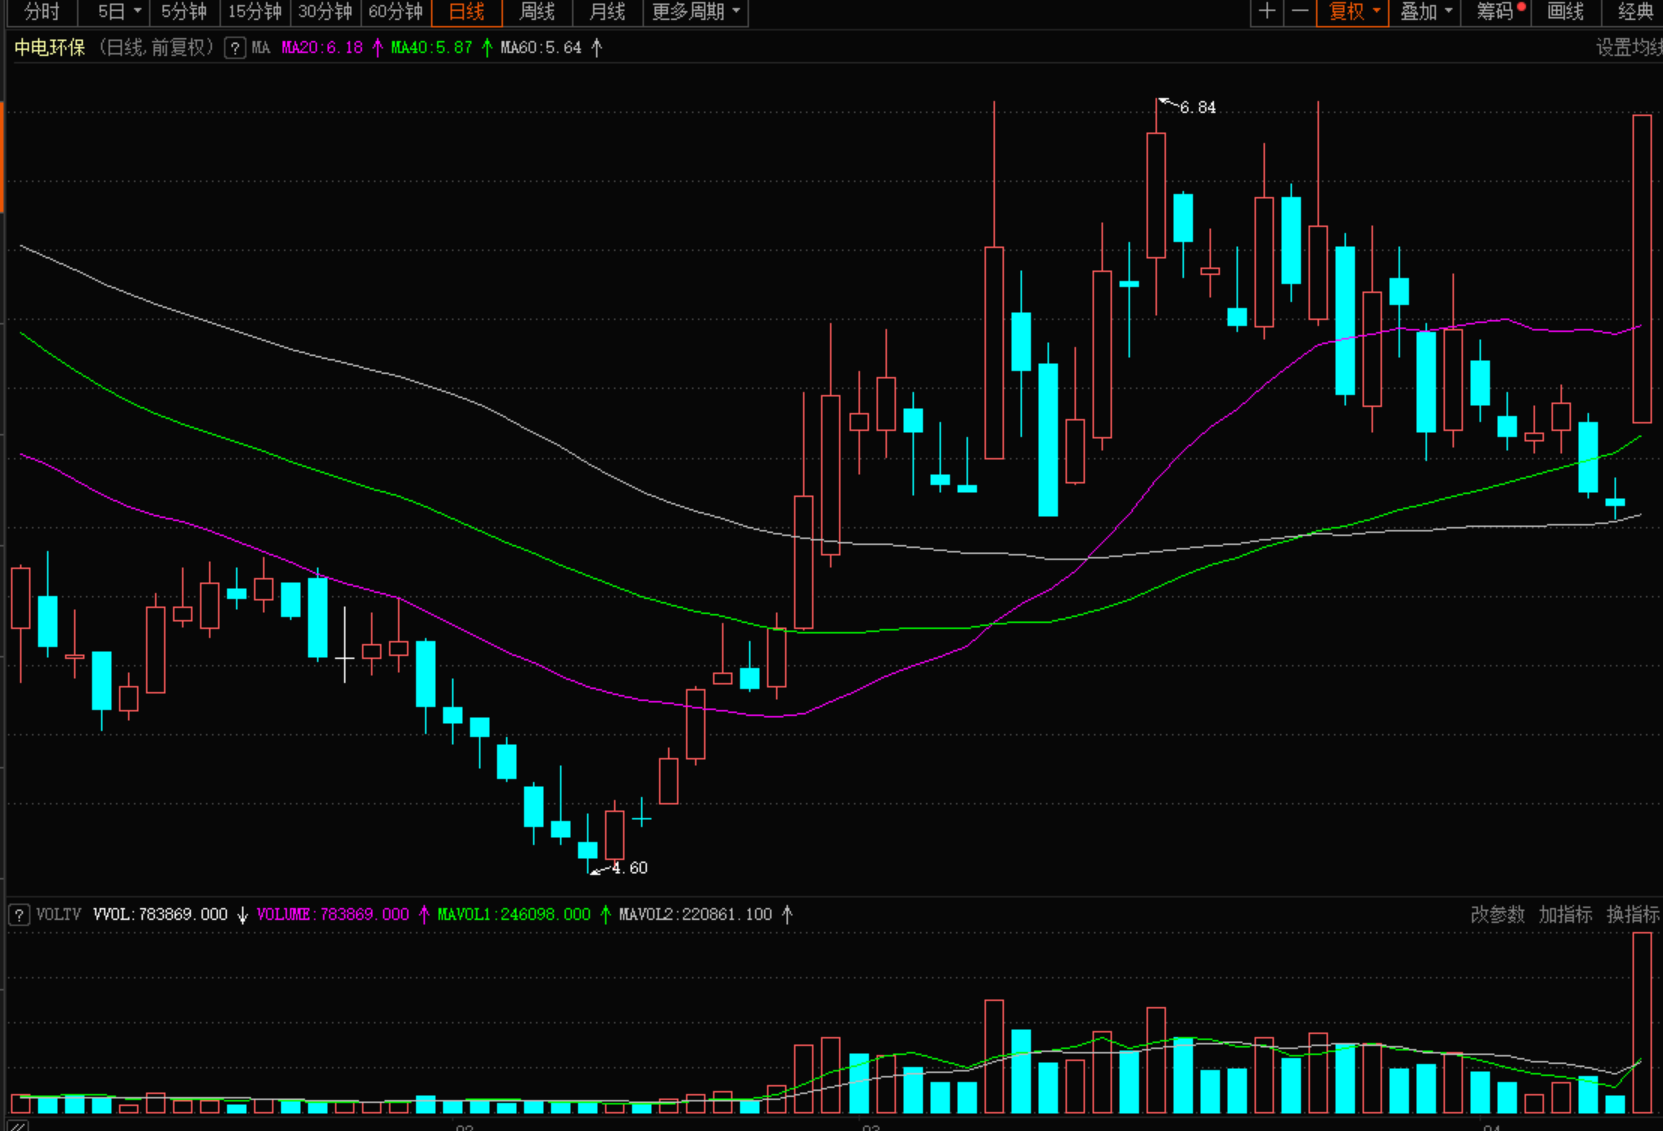This screenshot has height=1131, width=1663.
Task: Select the 15分钟 period tab
Action: coord(255,12)
